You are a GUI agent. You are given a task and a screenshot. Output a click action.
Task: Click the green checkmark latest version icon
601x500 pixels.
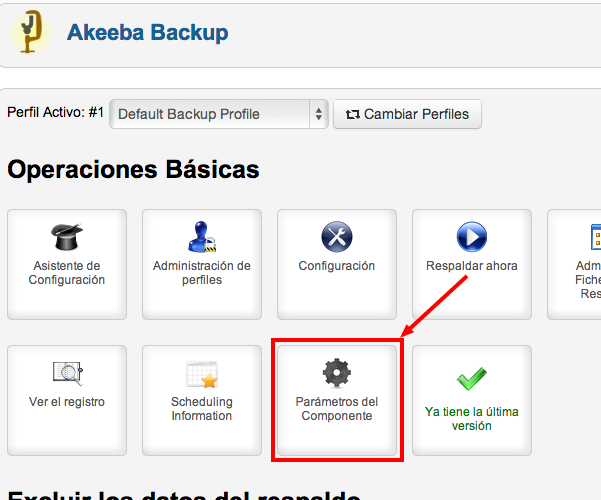(x=472, y=378)
